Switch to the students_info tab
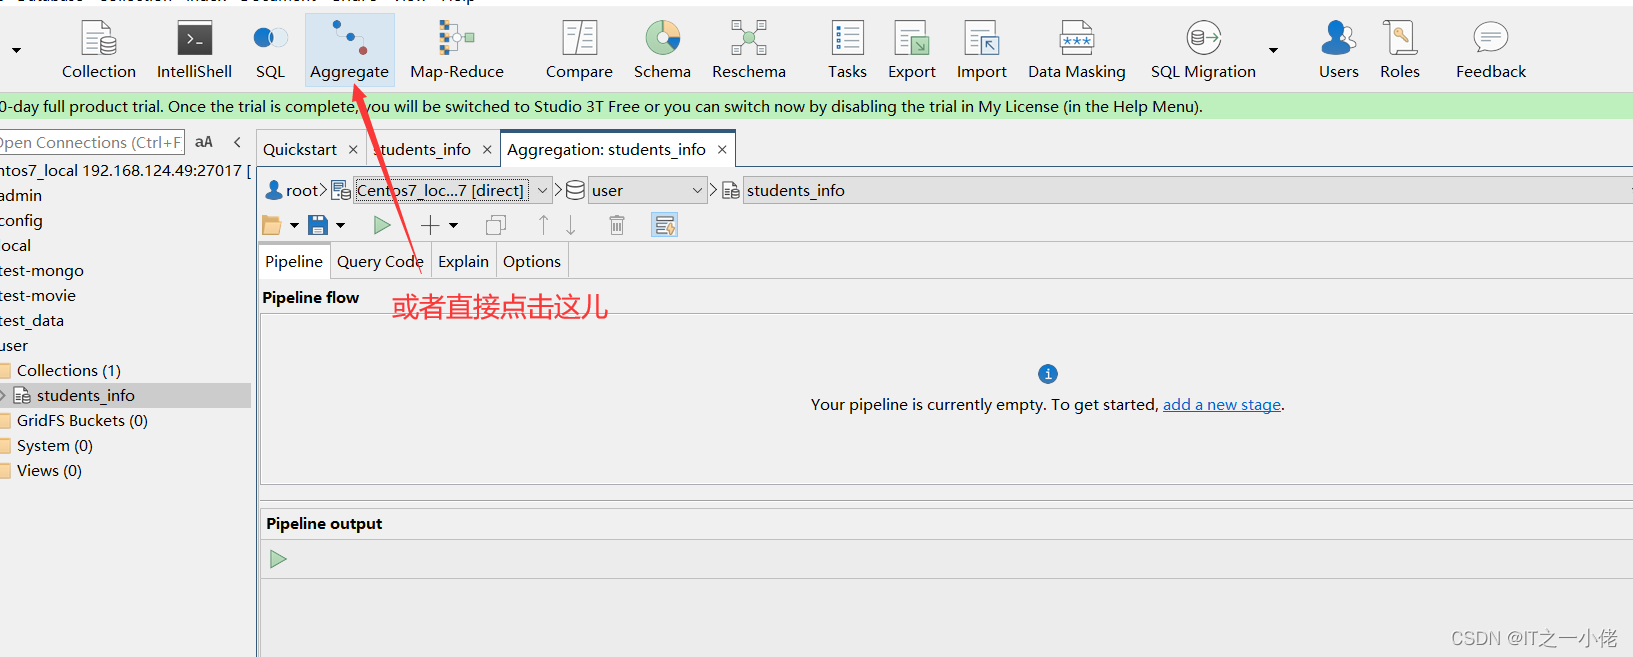The width and height of the screenshot is (1633, 657). click(x=422, y=149)
